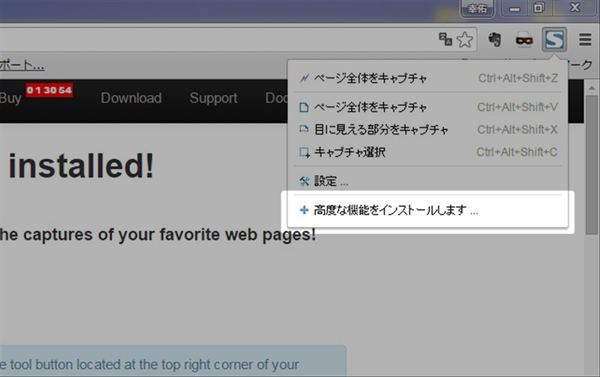600x377 pixels.
Task: Choose キャプチャ選択 menu item
Action: (x=428, y=152)
